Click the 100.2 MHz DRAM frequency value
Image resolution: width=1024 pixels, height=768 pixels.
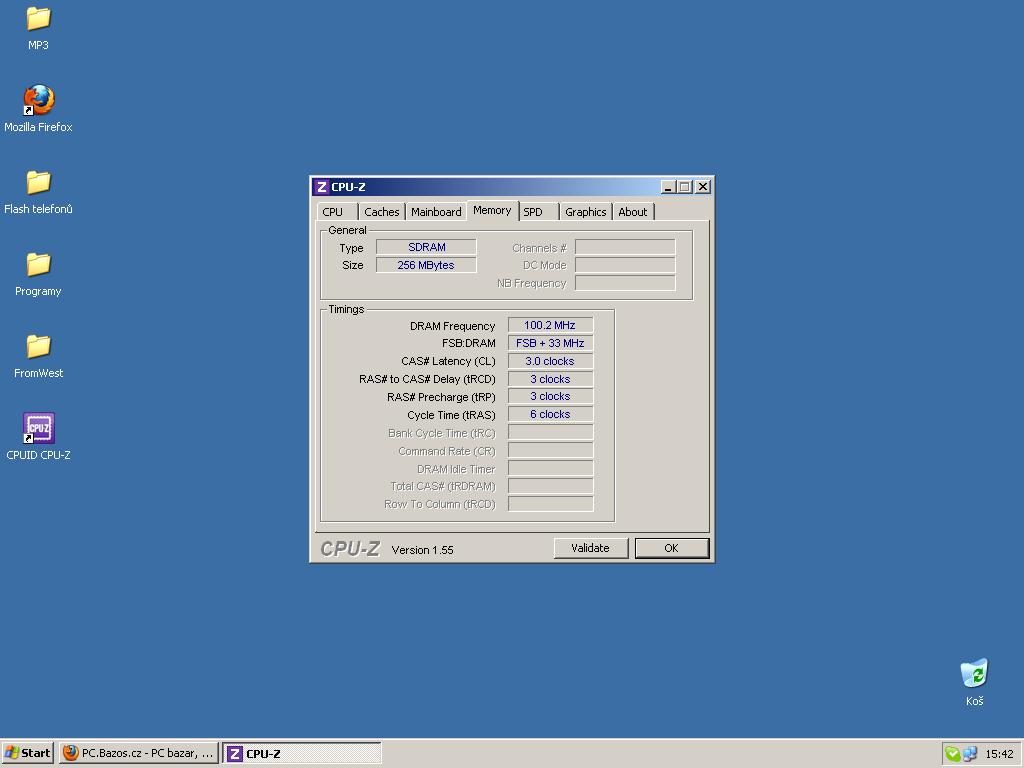pyautogui.click(x=551, y=325)
